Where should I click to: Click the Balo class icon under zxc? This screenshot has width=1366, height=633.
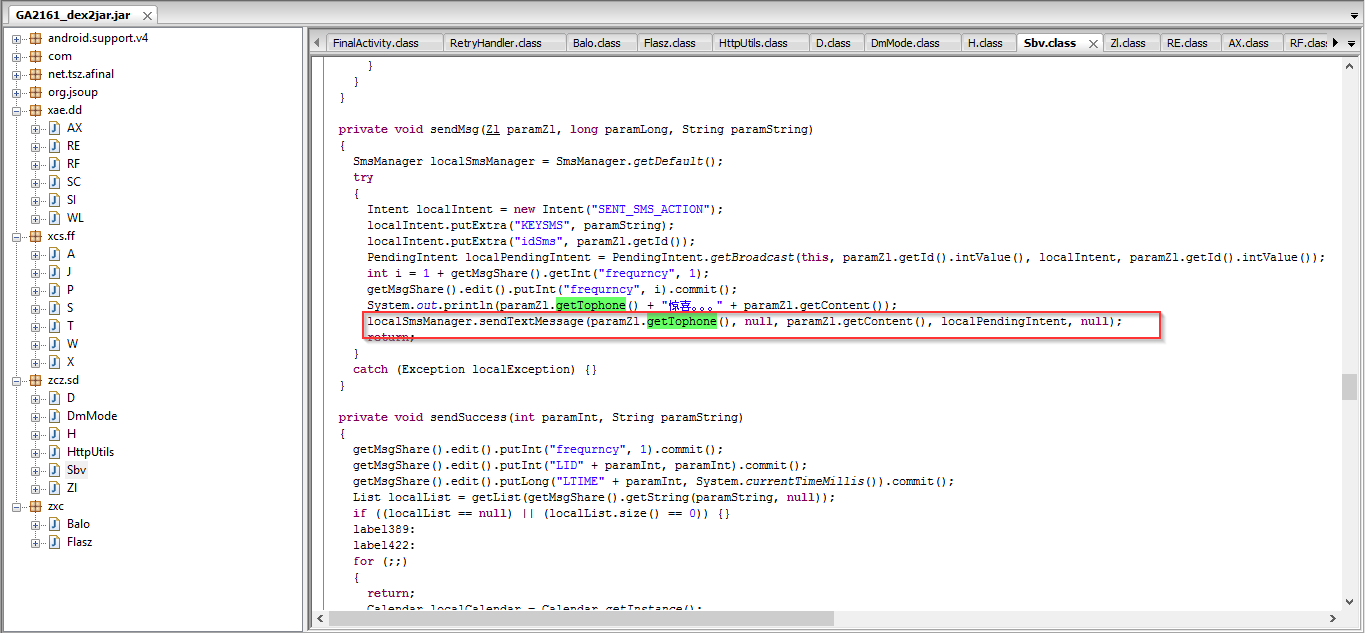pyautogui.click(x=54, y=524)
